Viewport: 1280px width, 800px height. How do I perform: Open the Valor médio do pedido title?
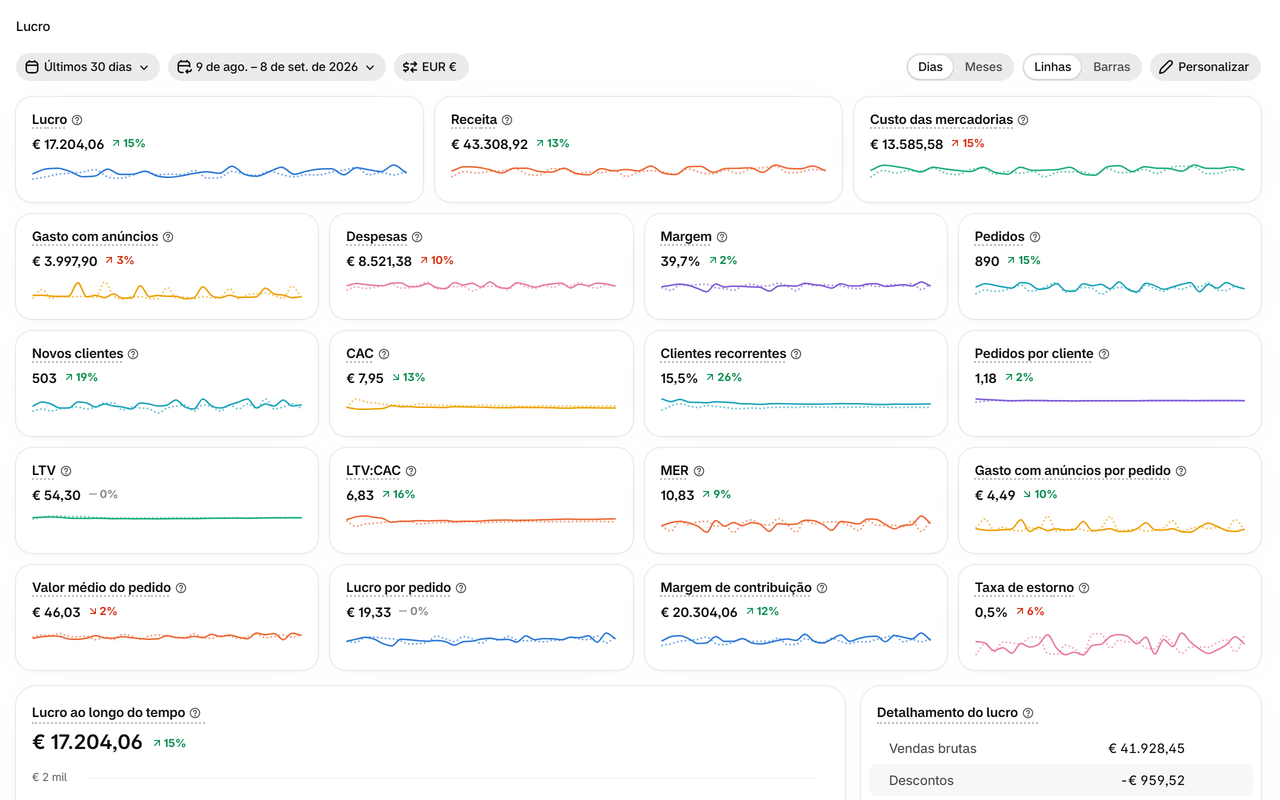(x=101, y=588)
